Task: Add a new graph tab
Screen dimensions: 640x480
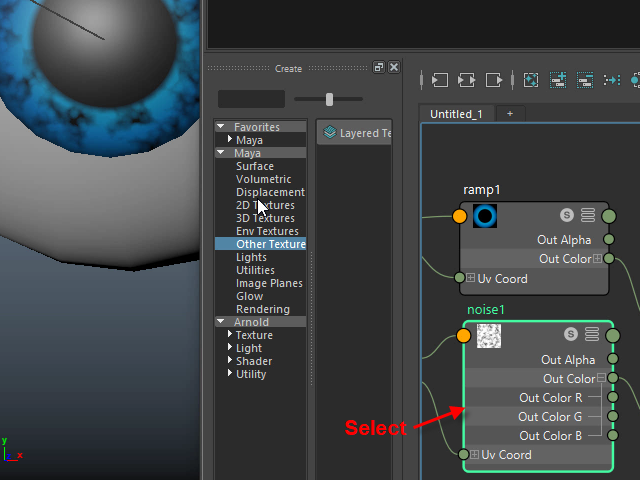Action: 509,114
